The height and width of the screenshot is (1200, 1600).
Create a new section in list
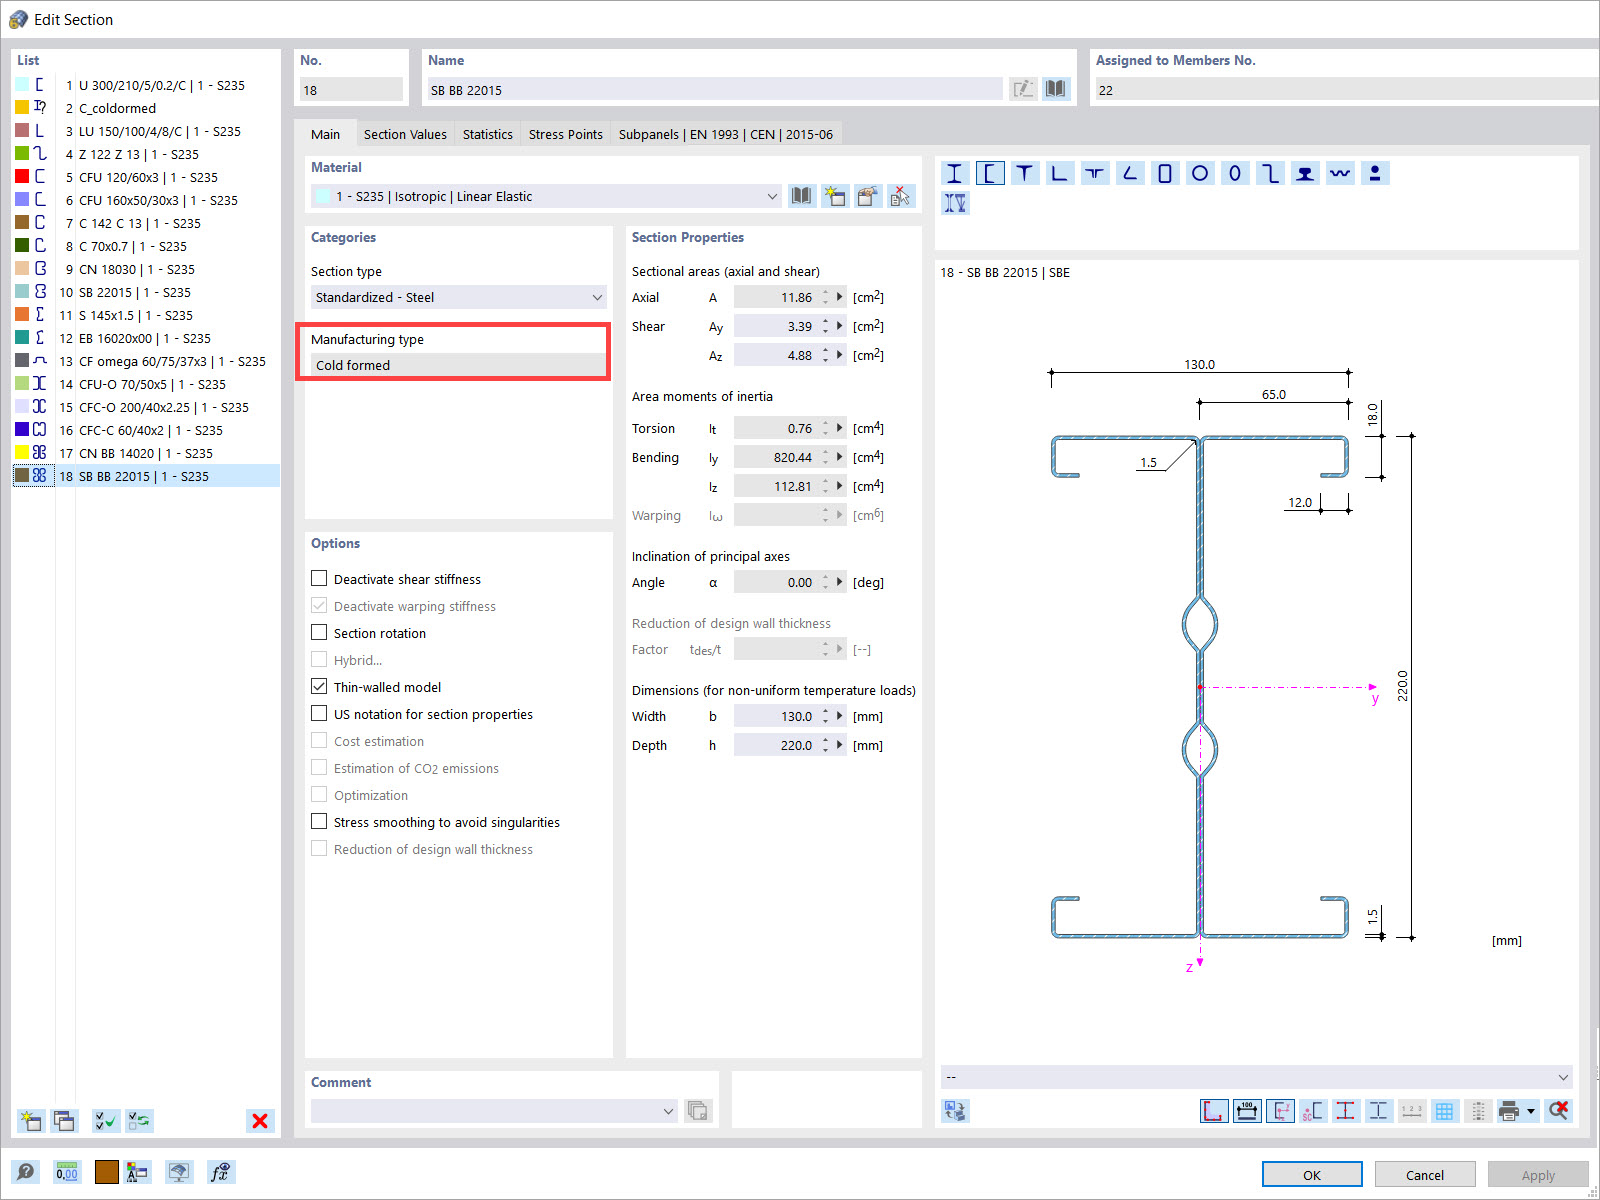click(x=31, y=1121)
